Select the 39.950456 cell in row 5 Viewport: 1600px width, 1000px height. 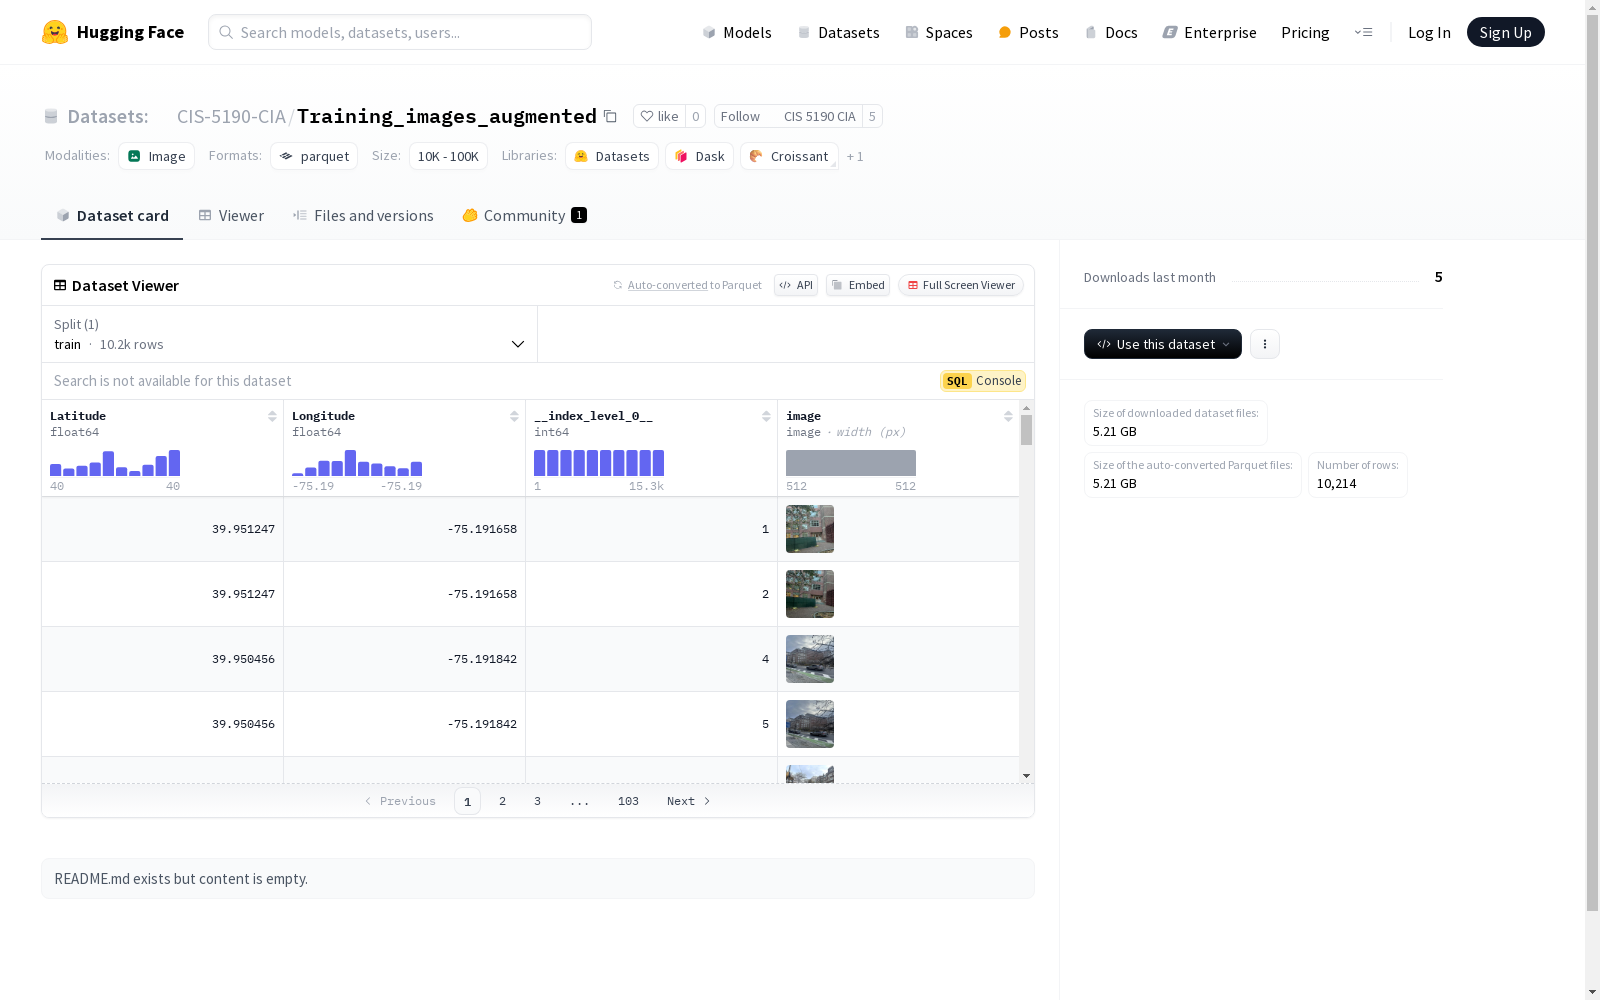coord(163,724)
